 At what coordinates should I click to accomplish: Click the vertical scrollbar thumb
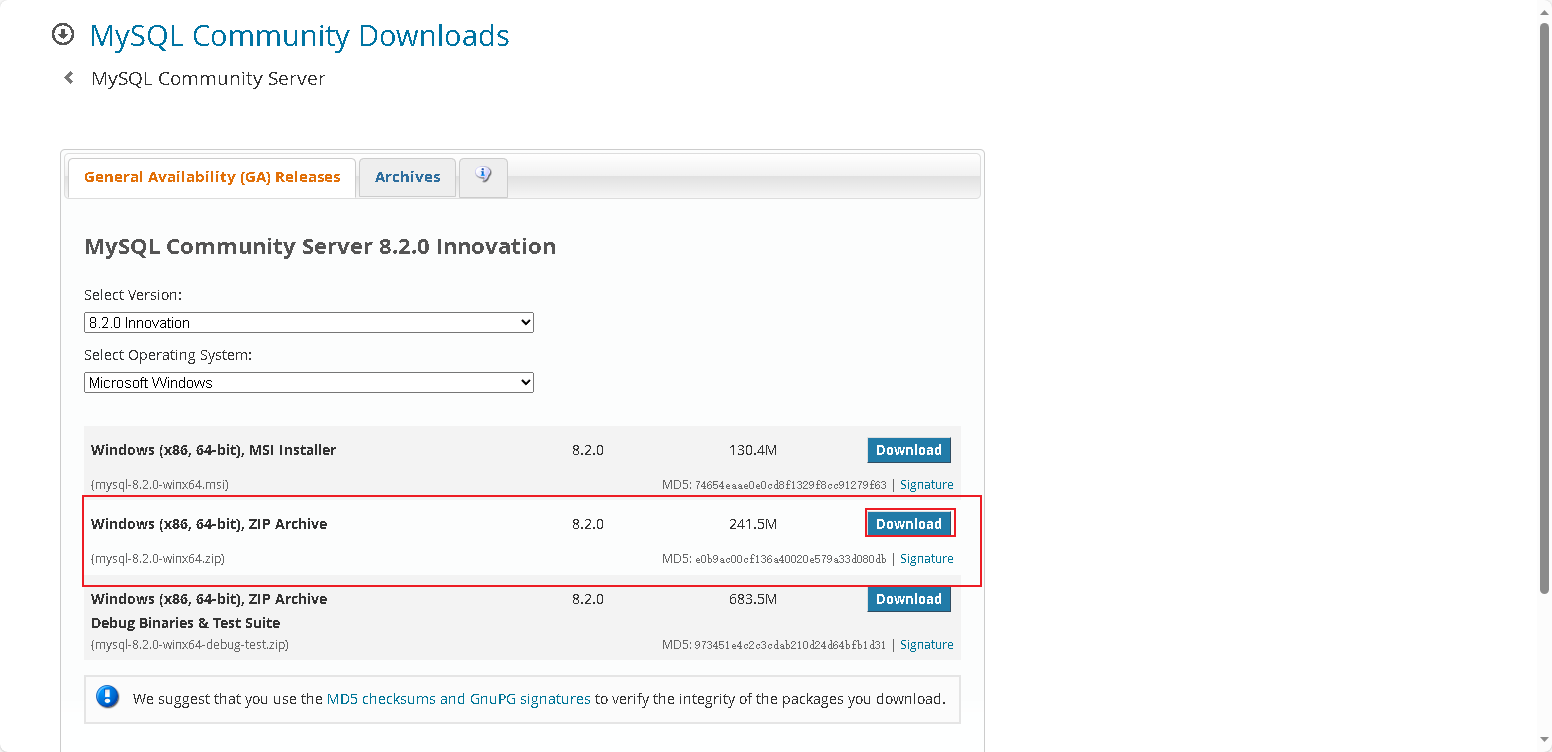pyautogui.click(x=1544, y=300)
